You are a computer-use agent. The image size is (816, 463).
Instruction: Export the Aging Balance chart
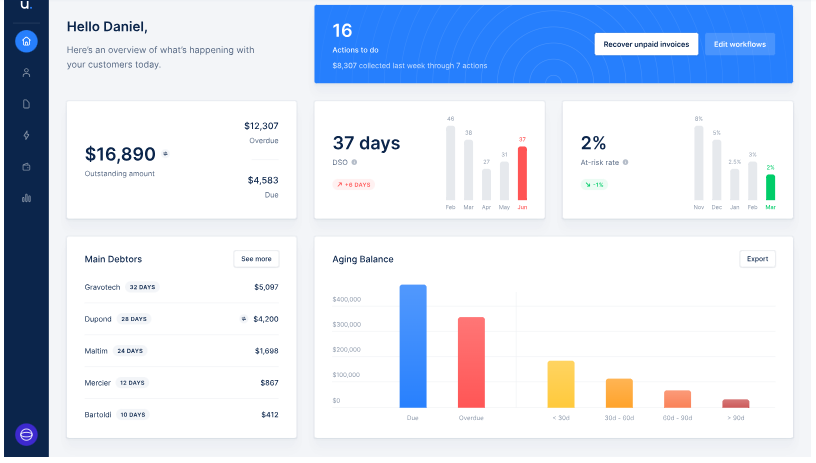tap(757, 259)
